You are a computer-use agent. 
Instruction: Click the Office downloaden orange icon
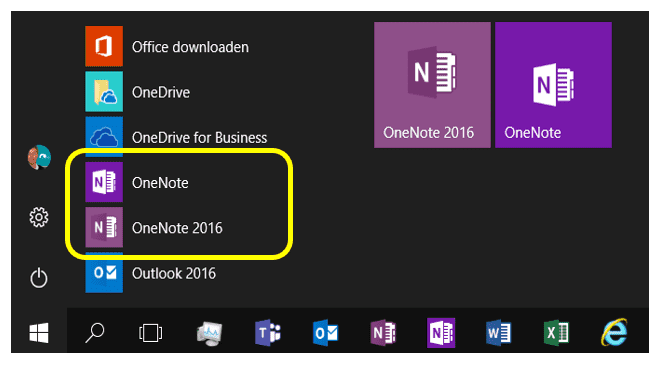(104, 46)
